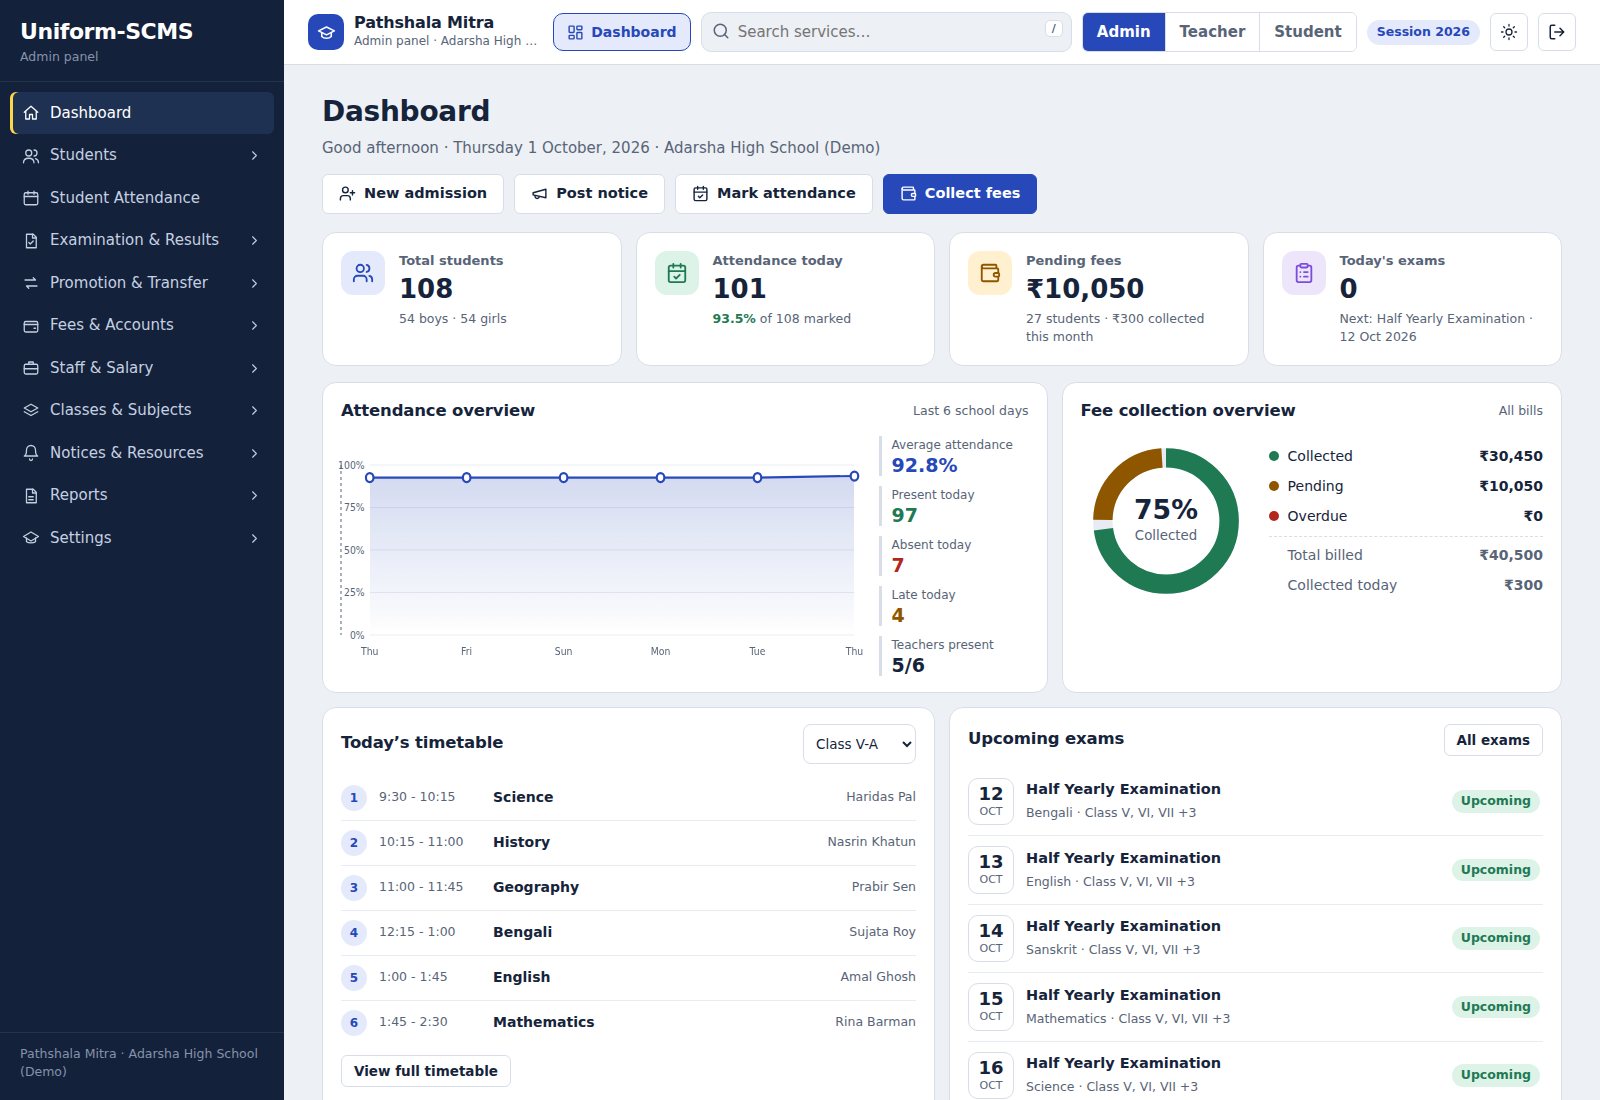Open Reports sidebar item

[x=142, y=495]
